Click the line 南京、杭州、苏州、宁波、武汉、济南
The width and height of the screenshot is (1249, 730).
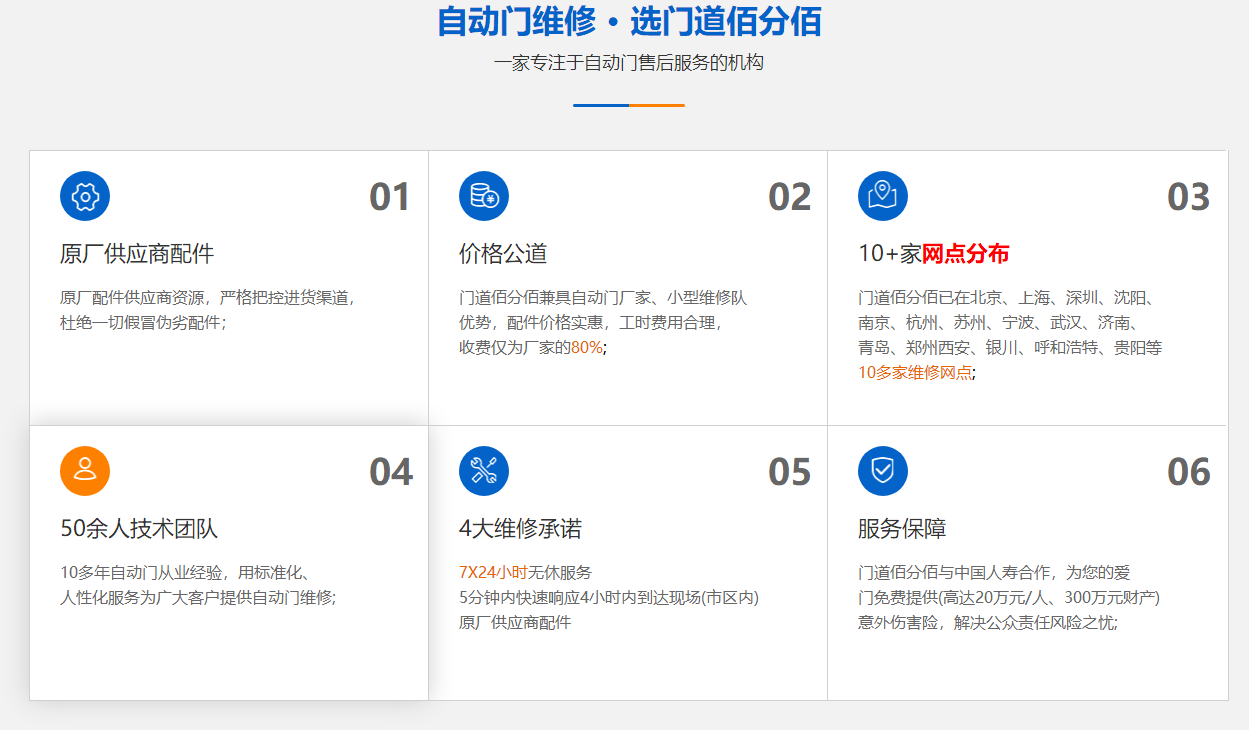(1000, 323)
